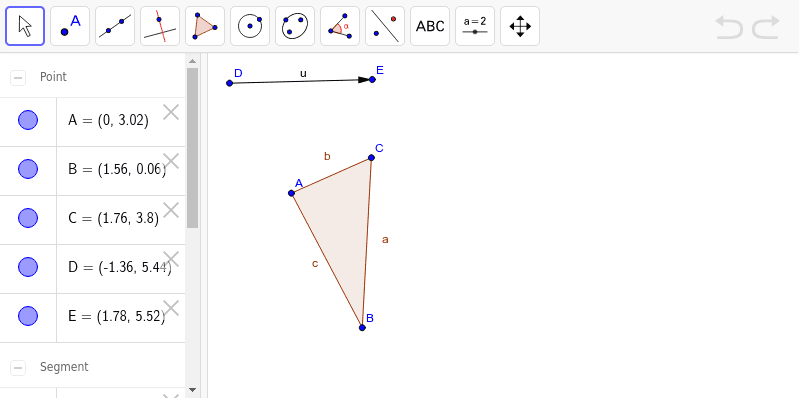
Task: Select the Point tool
Action: (x=70, y=26)
